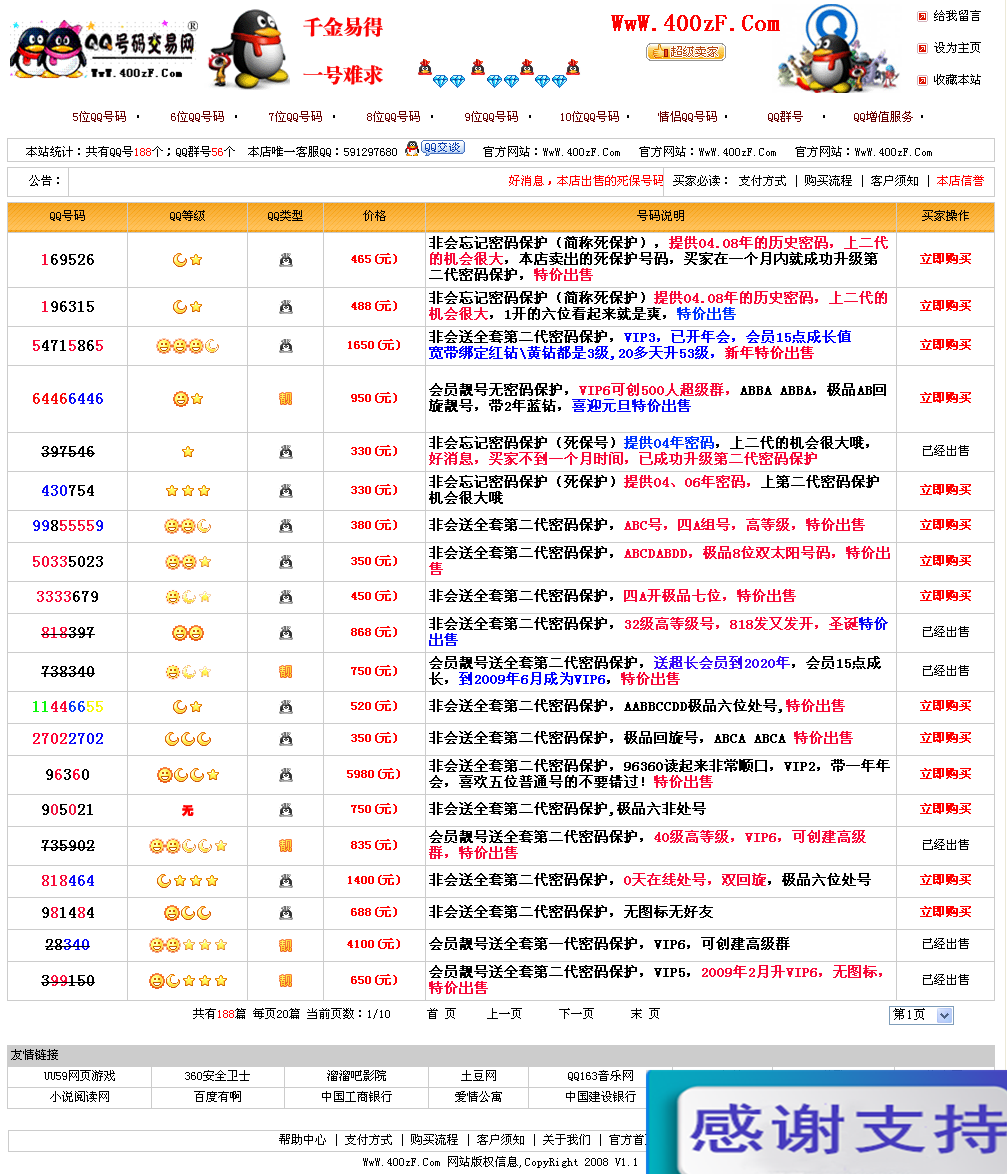Screen dimensions: 1007x1174
Task: Open the 关于我们 footer link
Action: point(566,1140)
